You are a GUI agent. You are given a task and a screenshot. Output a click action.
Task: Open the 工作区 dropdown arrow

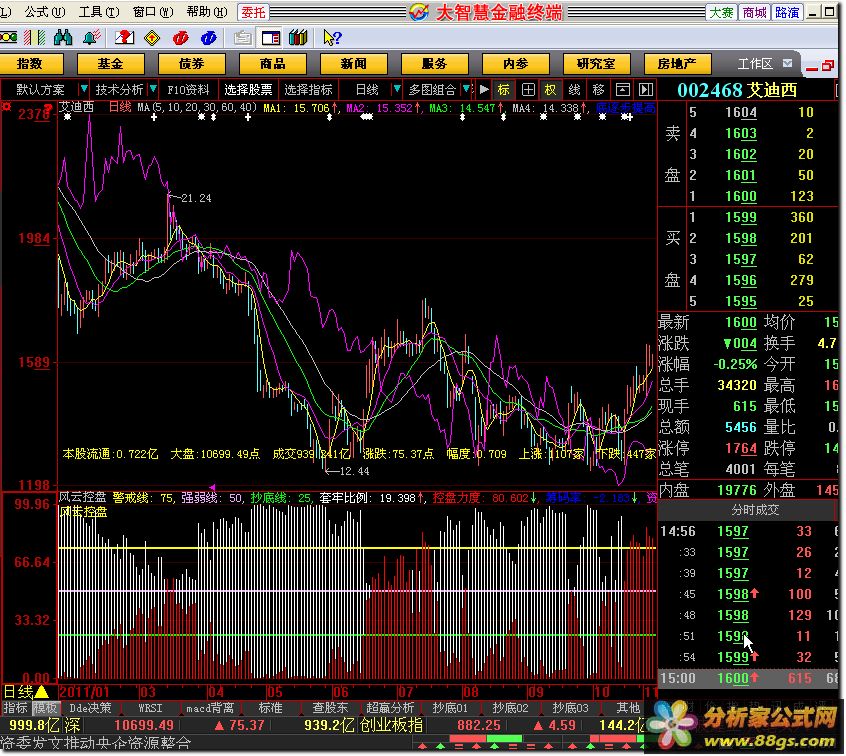(x=787, y=64)
